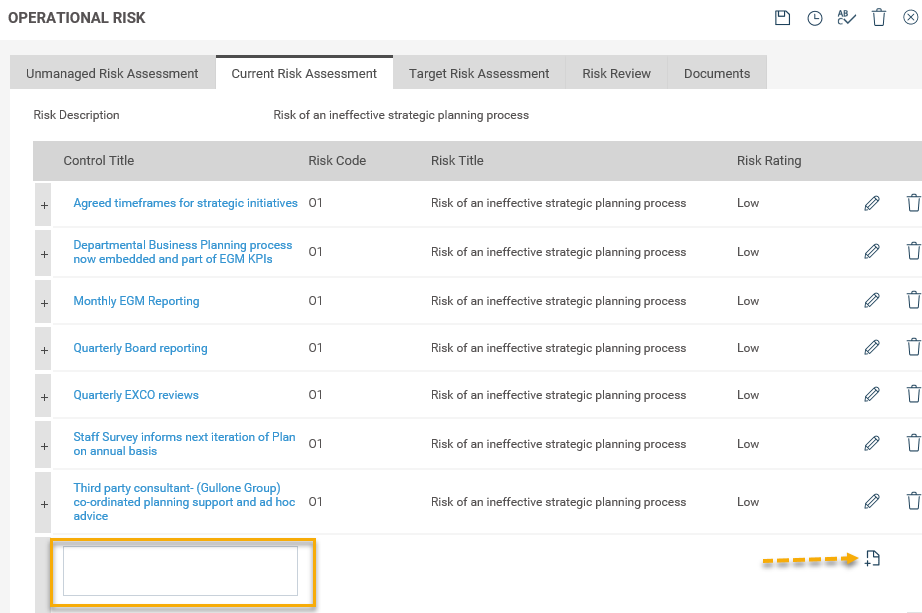Run the spell check icon

click(x=847, y=18)
